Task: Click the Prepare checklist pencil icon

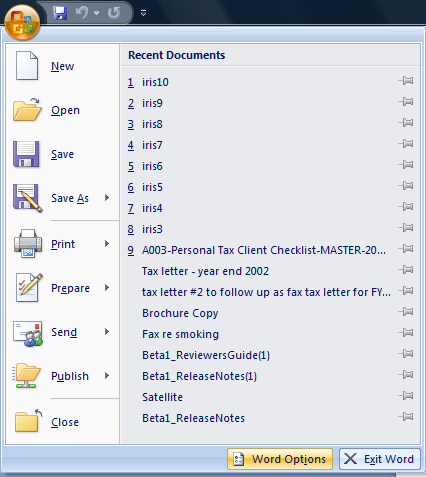Action: click(x=29, y=287)
